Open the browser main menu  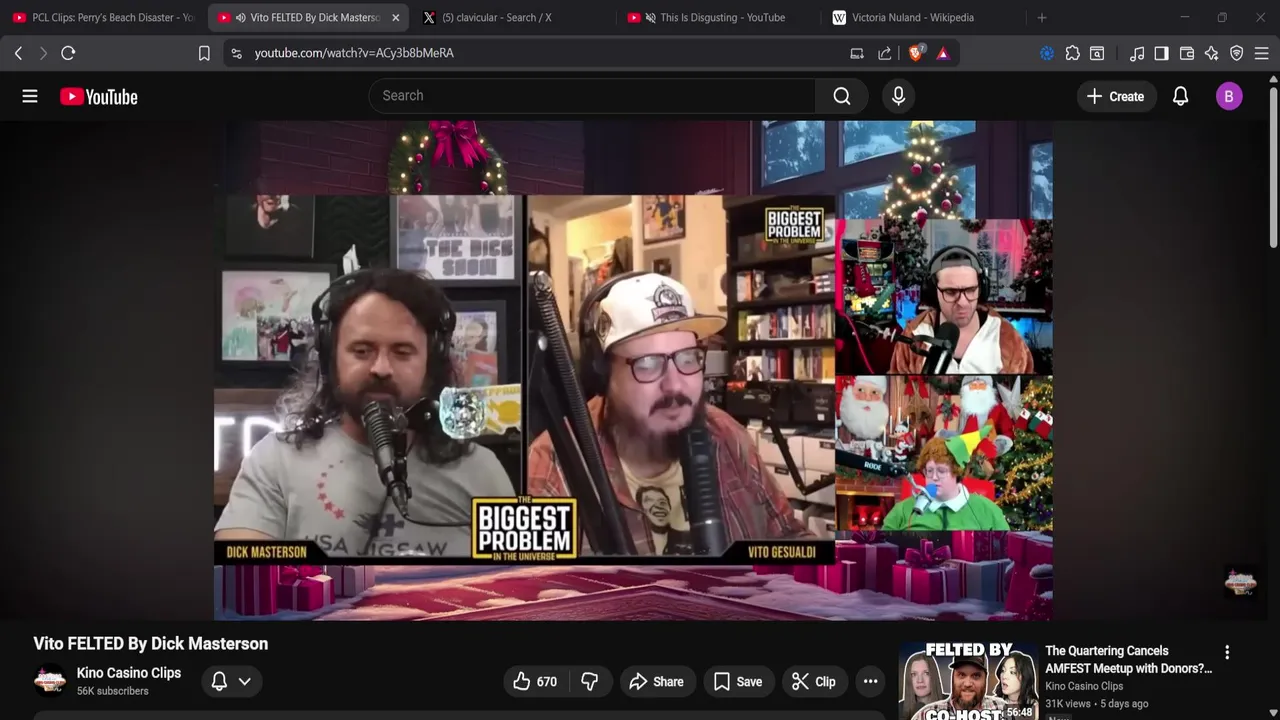point(1262,53)
